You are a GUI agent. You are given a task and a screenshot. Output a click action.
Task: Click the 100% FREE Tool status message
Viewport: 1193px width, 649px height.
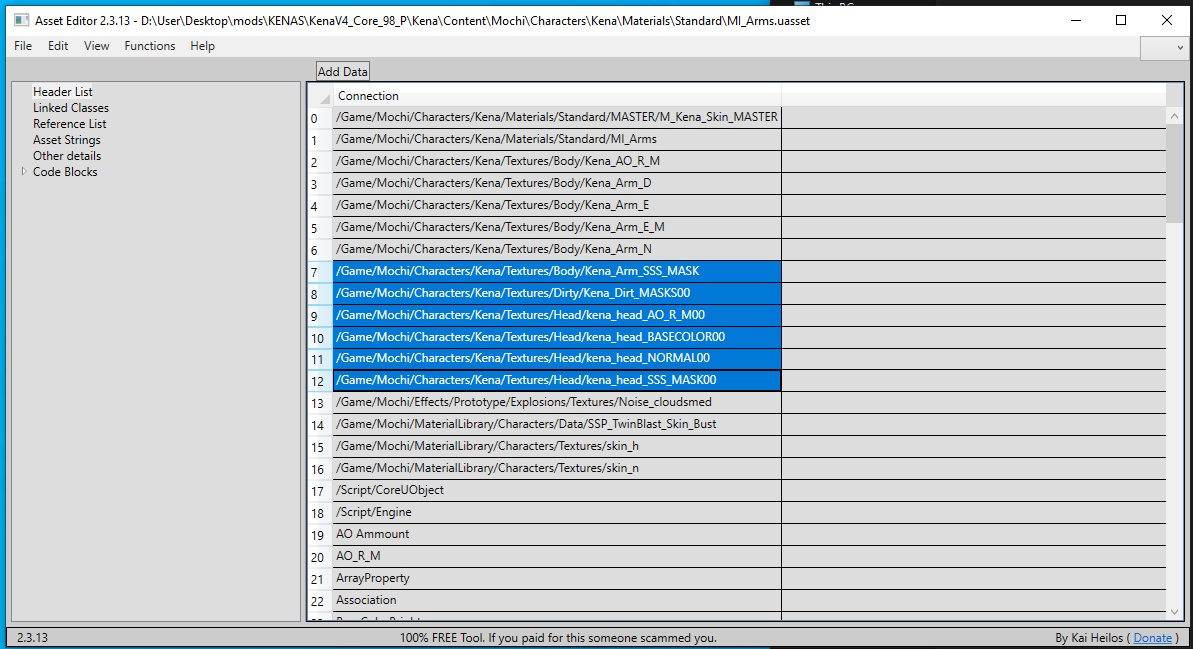tap(558, 638)
